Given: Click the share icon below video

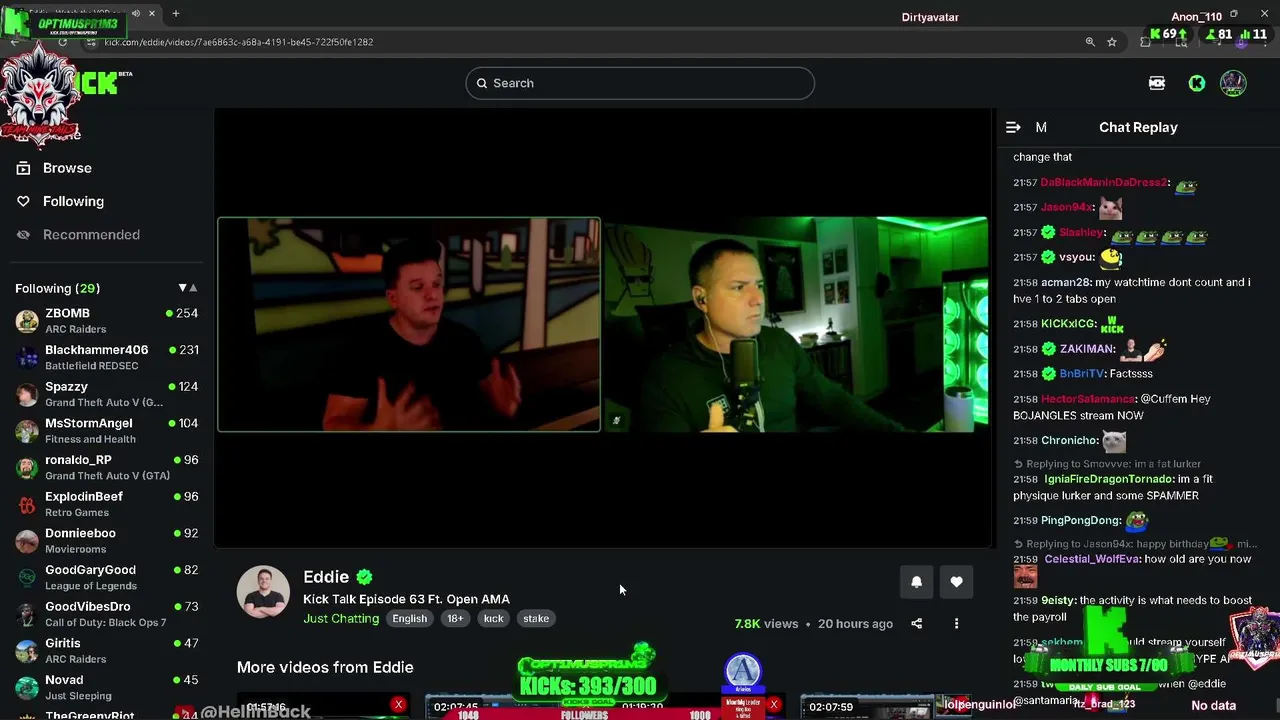Looking at the screenshot, I should [x=916, y=623].
